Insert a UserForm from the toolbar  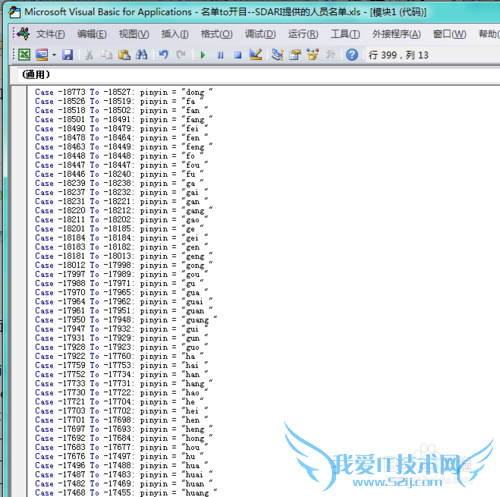[42, 55]
